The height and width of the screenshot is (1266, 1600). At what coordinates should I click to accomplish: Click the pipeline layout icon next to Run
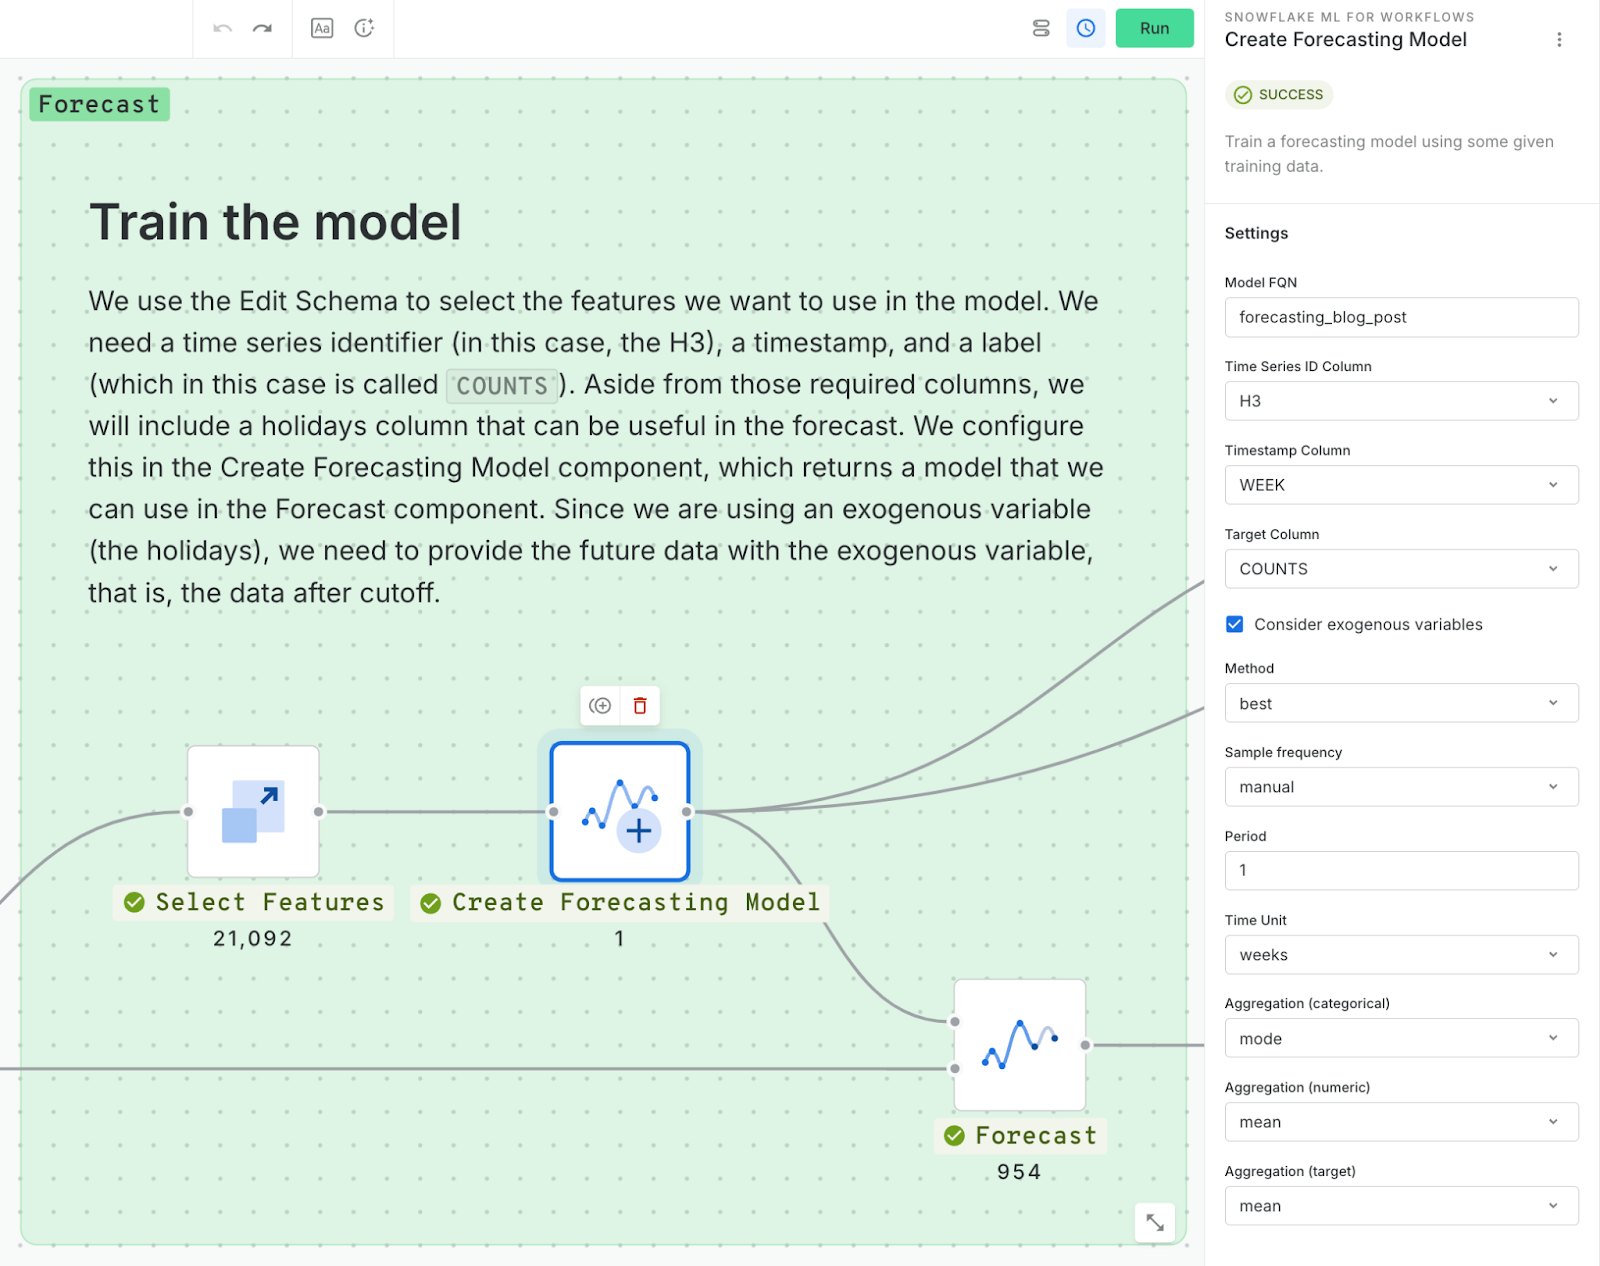point(1040,28)
